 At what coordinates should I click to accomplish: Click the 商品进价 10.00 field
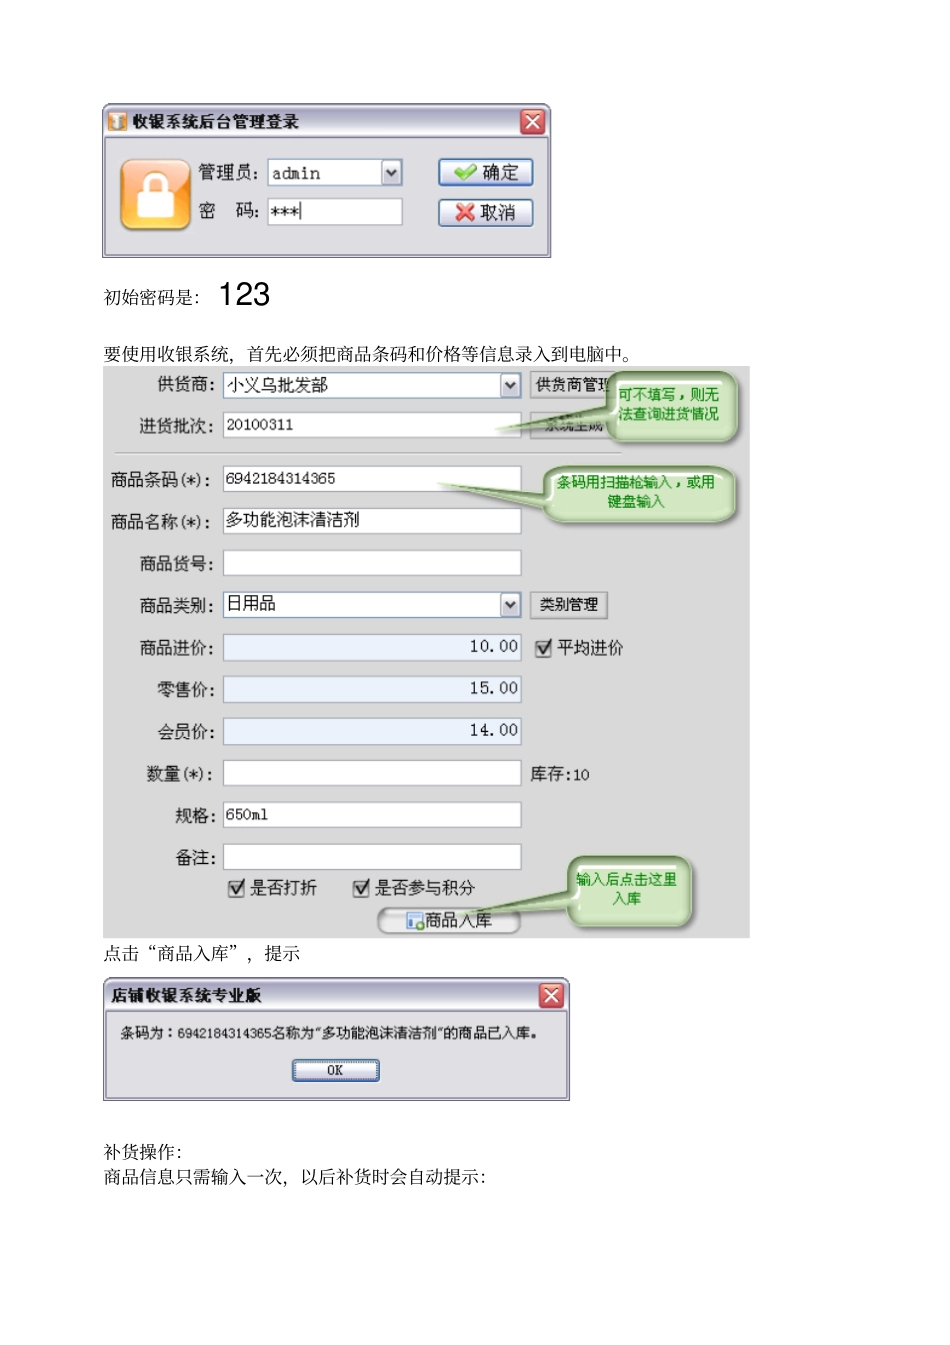point(372,647)
